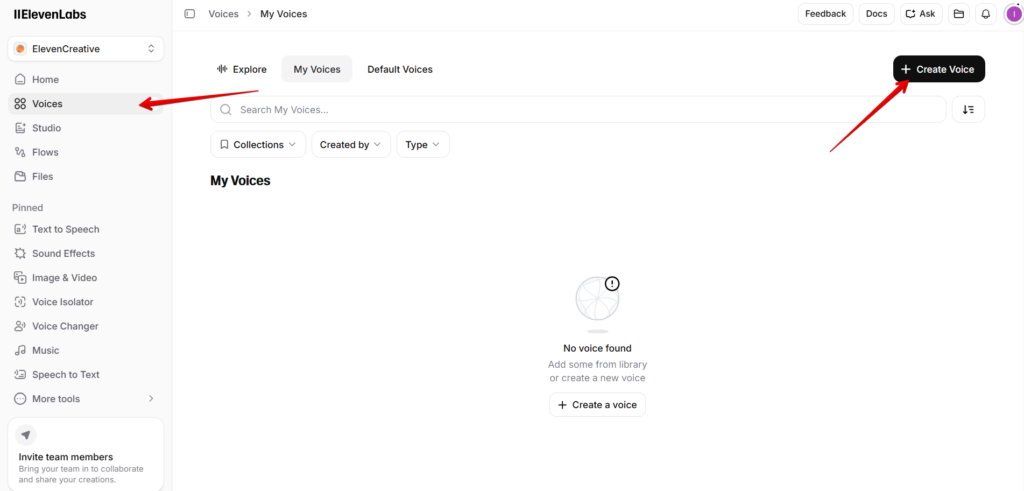Click the Invite team members card
Screen dimensions: 1024x491
pos(86,454)
